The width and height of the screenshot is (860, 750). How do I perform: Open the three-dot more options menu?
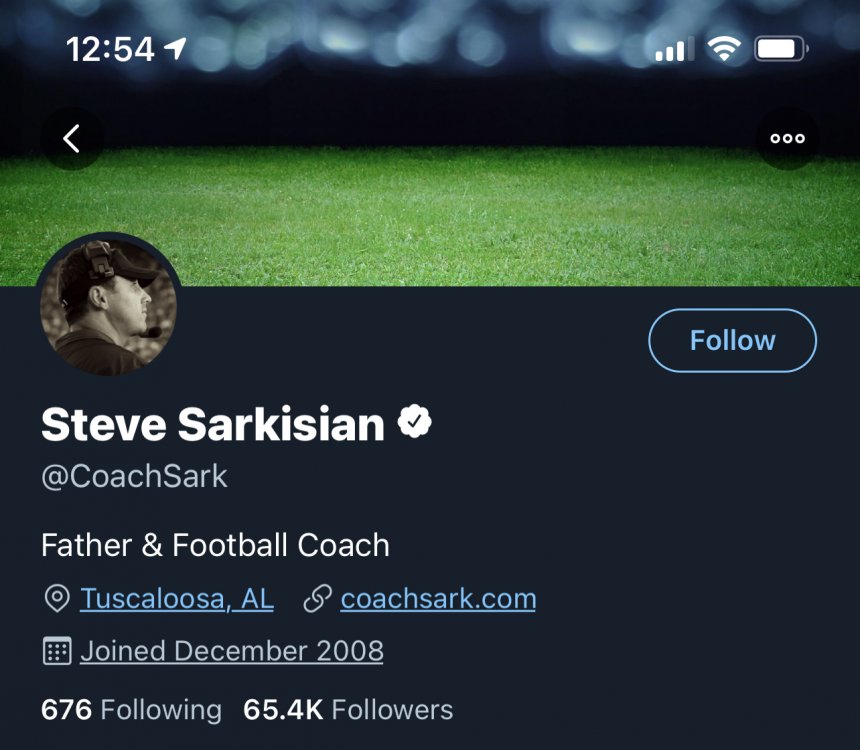click(787, 138)
